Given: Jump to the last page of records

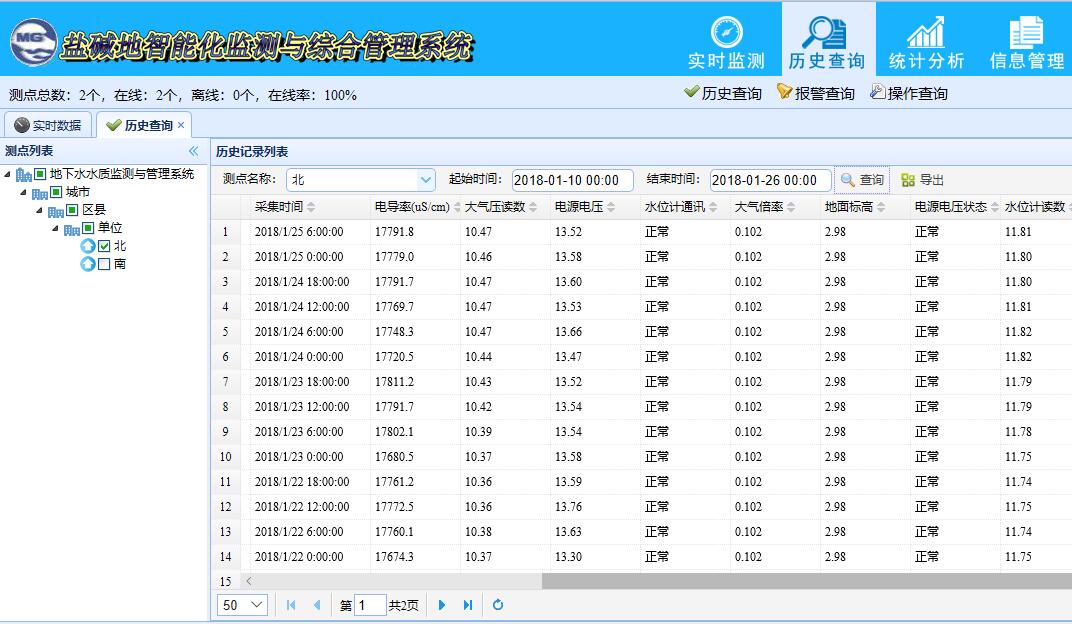Looking at the screenshot, I should coord(468,605).
